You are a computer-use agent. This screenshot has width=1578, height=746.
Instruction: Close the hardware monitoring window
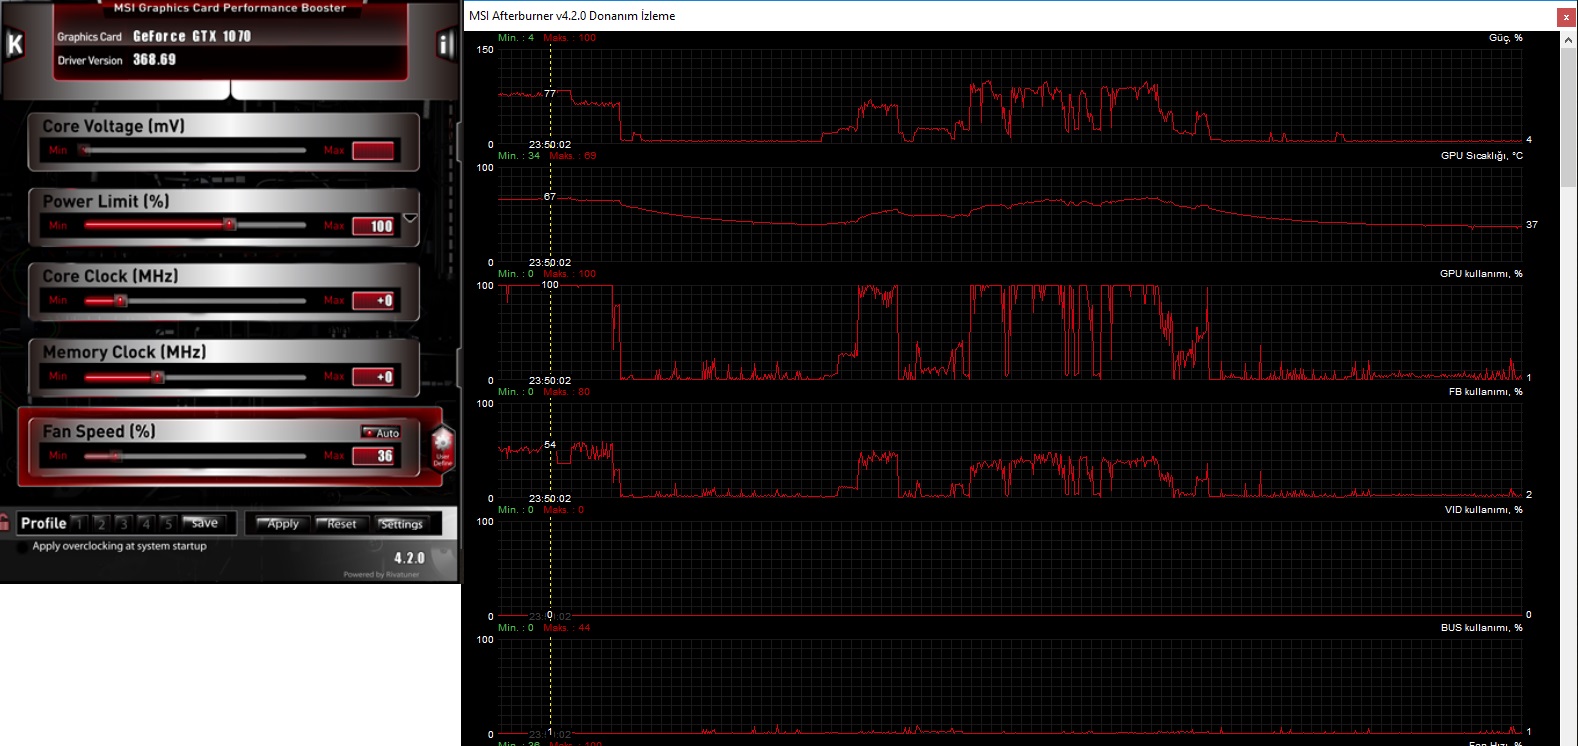click(x=1566, y=17)
